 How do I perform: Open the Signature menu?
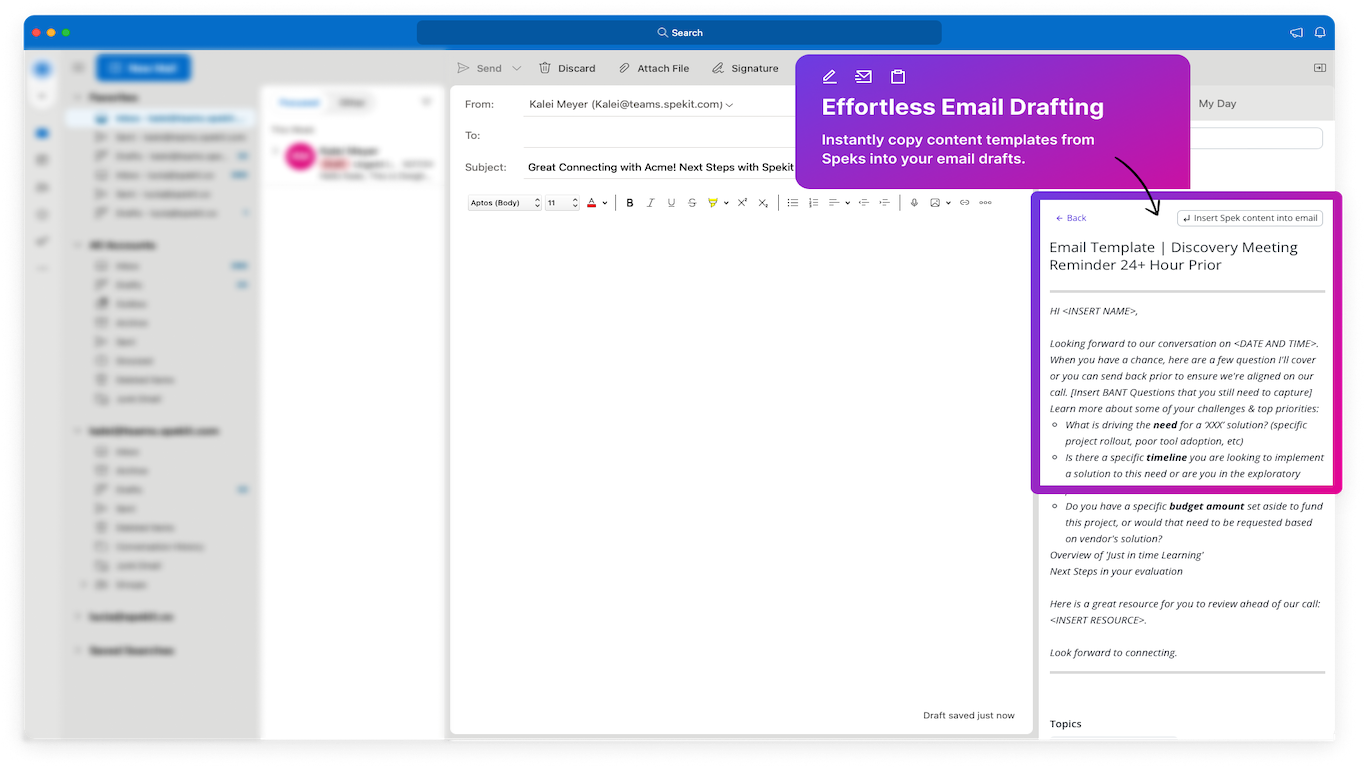pyautogui.click(x=745, y=68)
